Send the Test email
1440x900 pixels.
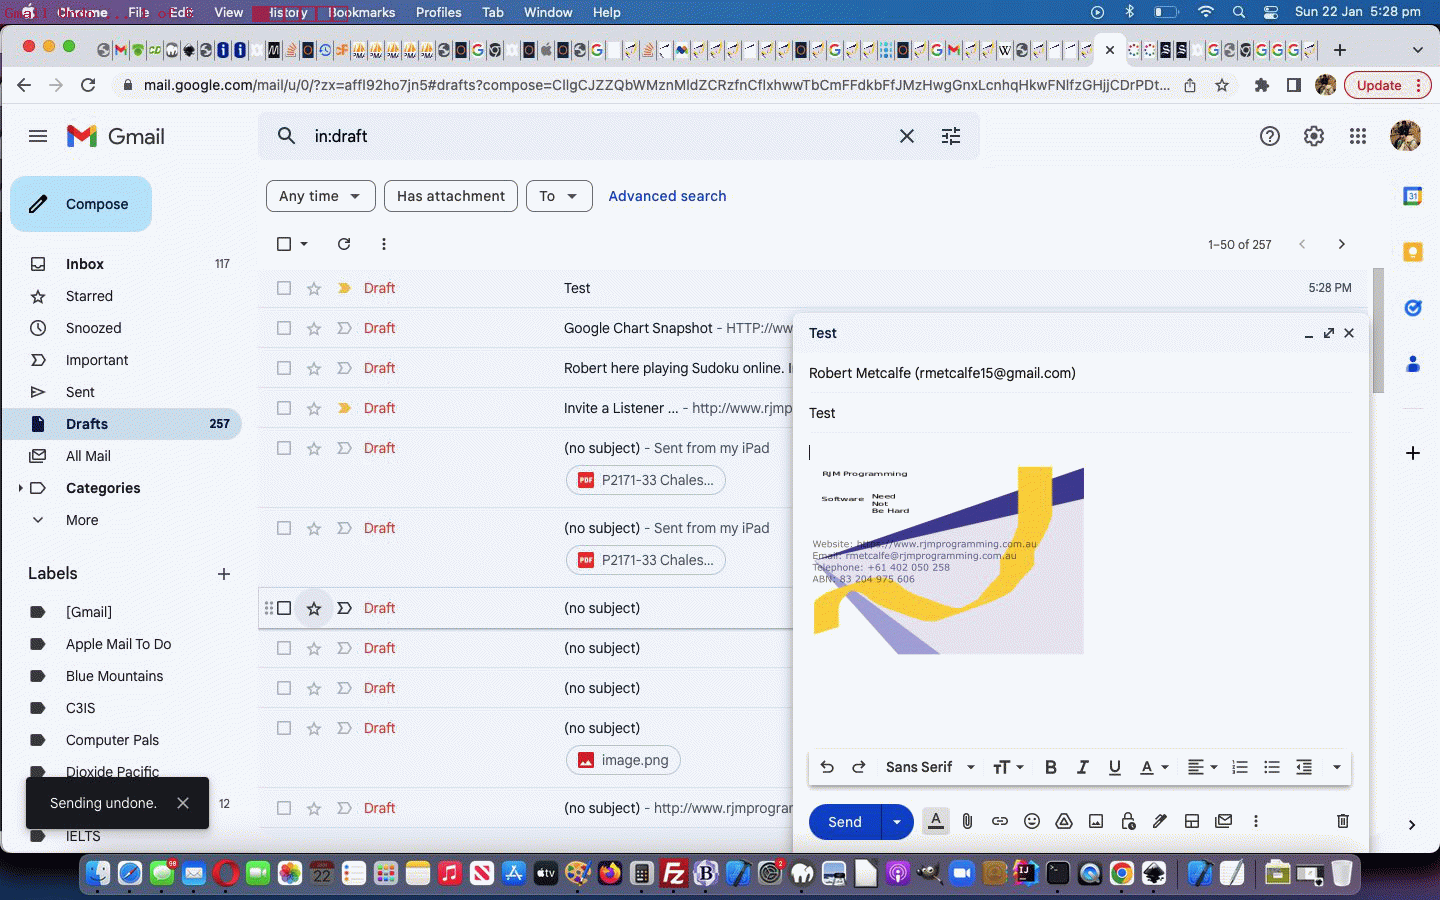(845, 822)
